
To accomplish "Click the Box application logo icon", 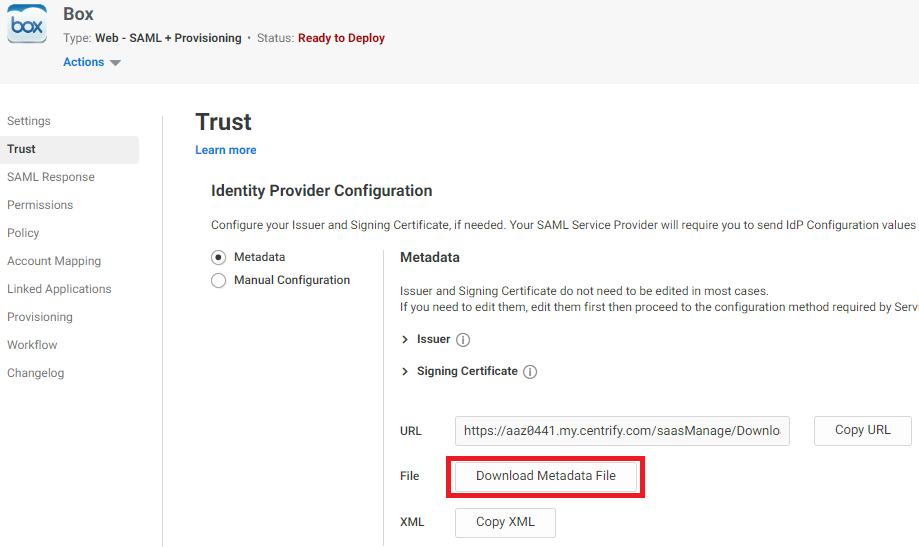I will pos(27,23).
